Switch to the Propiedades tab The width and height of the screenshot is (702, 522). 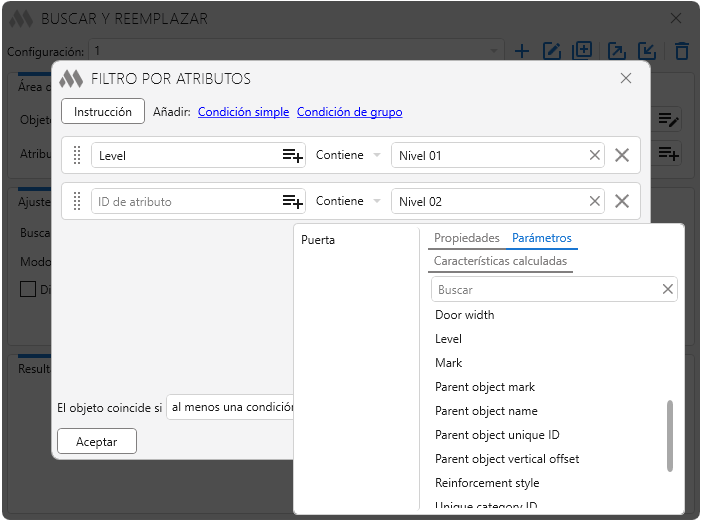coord(466,238)
